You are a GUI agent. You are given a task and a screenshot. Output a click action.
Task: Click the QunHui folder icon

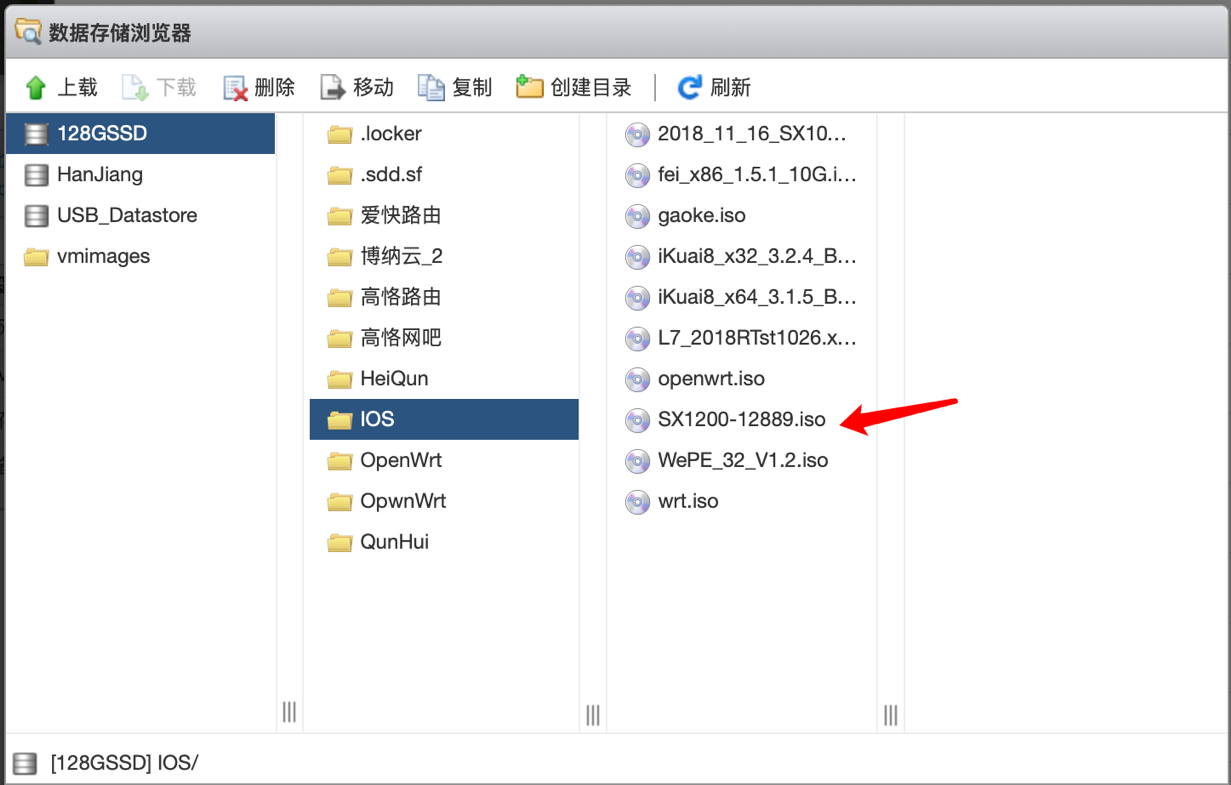(x=340, y=543)
